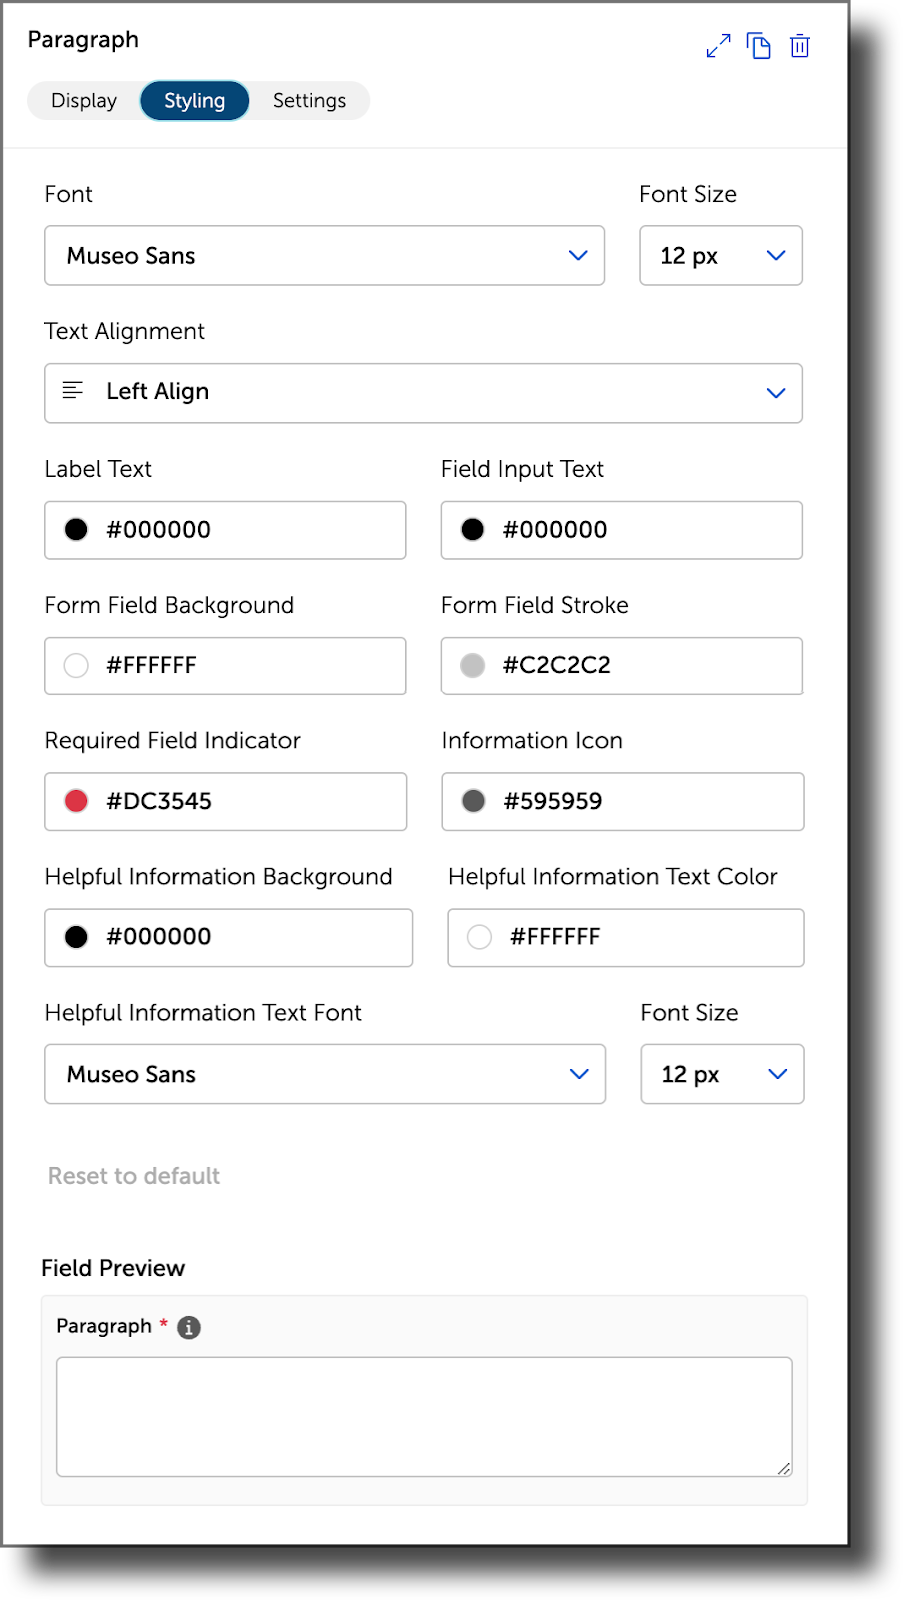The width and height of the screenshot is (903, 1600).
Task: Switch to the Display tab
Action: click(84, 101)
